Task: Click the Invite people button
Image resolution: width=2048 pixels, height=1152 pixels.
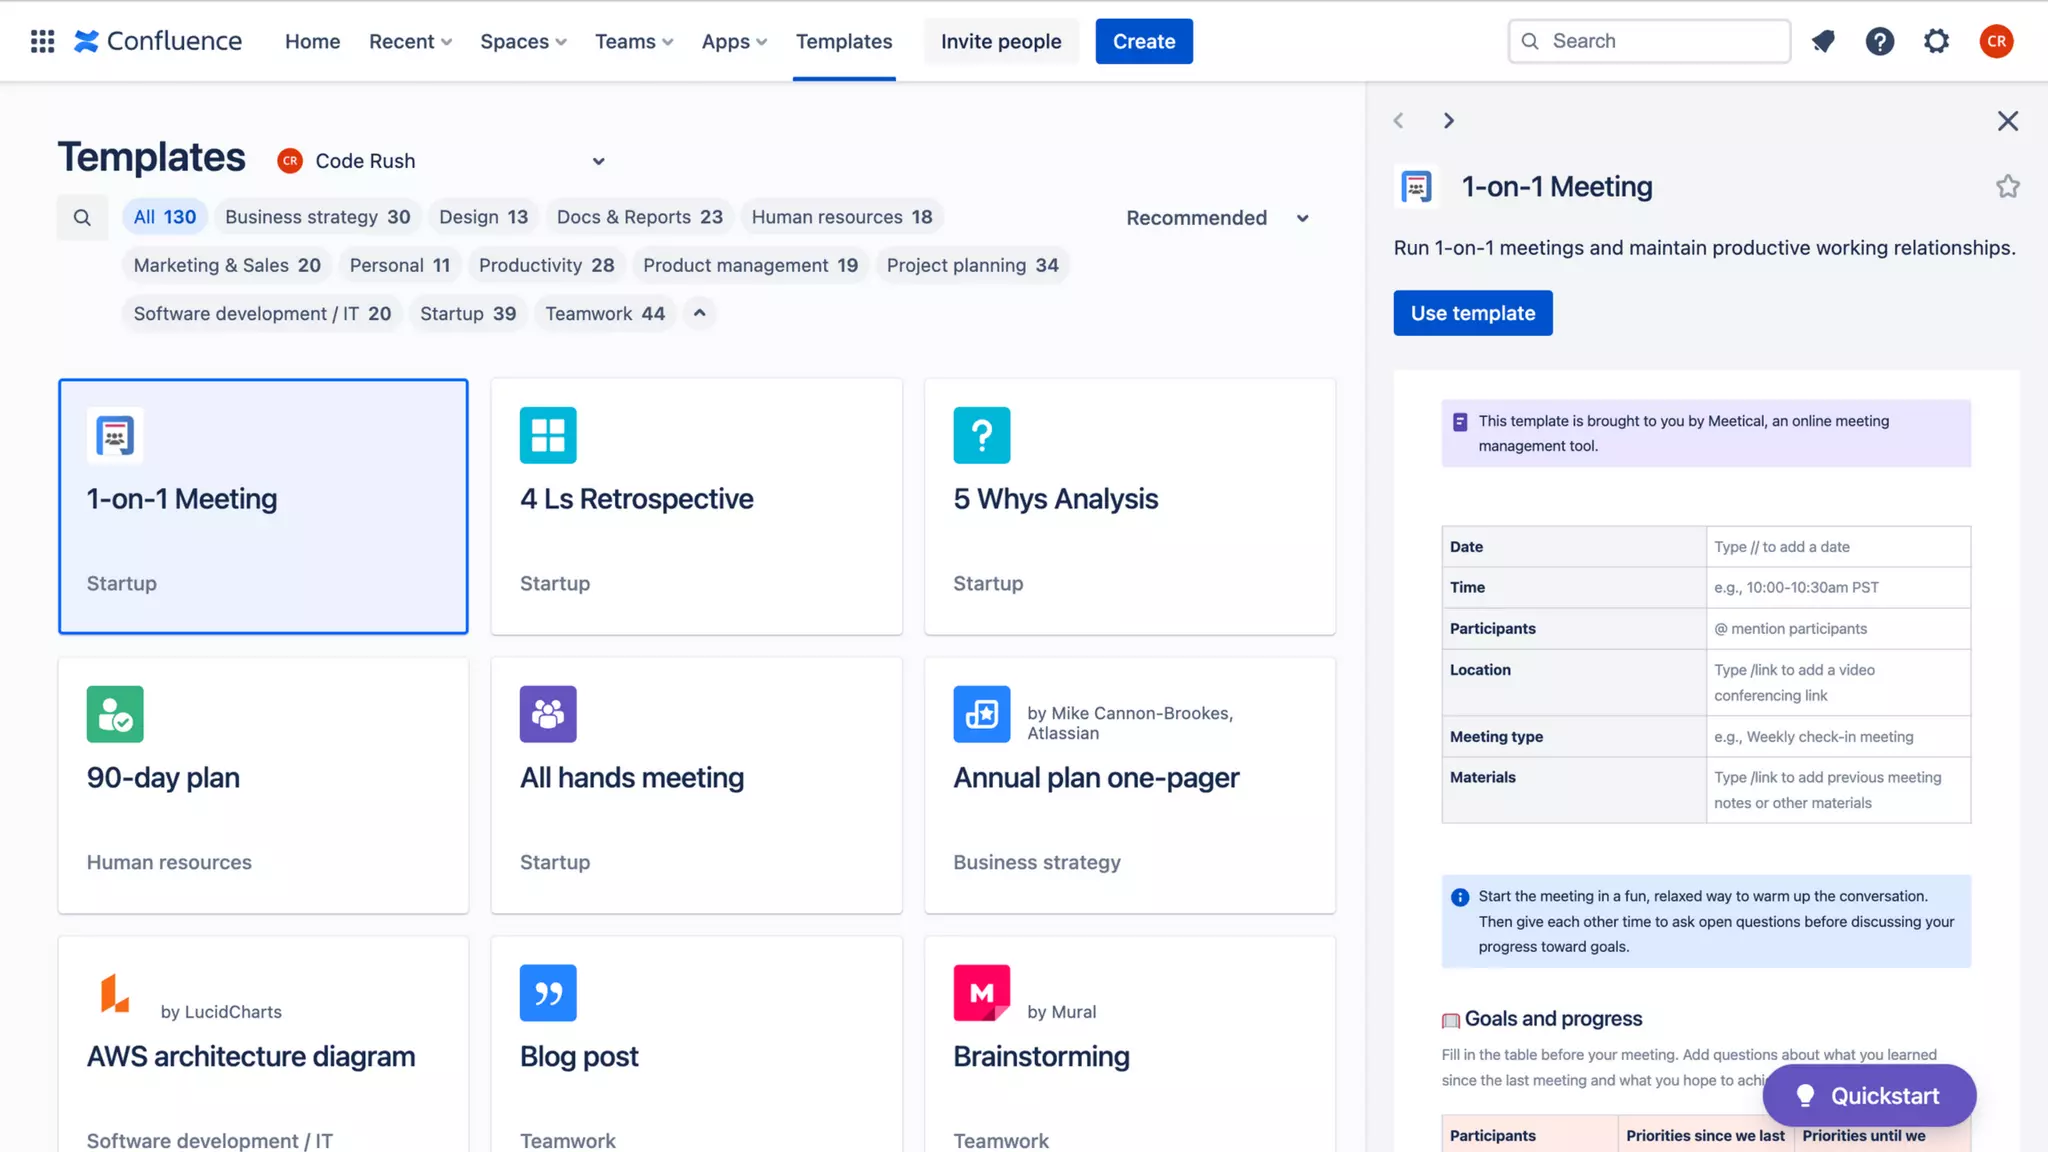Action: pos(1000,41)
